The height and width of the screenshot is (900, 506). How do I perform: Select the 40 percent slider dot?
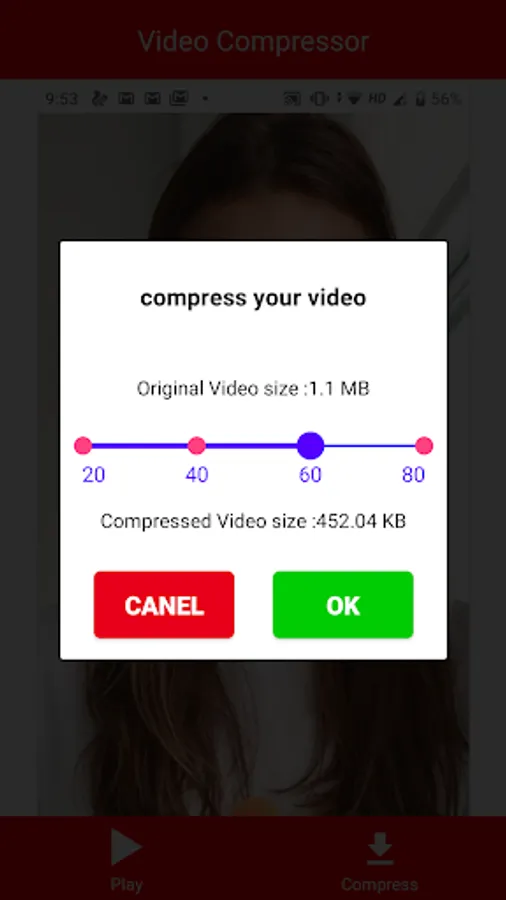tap(197, 445)
